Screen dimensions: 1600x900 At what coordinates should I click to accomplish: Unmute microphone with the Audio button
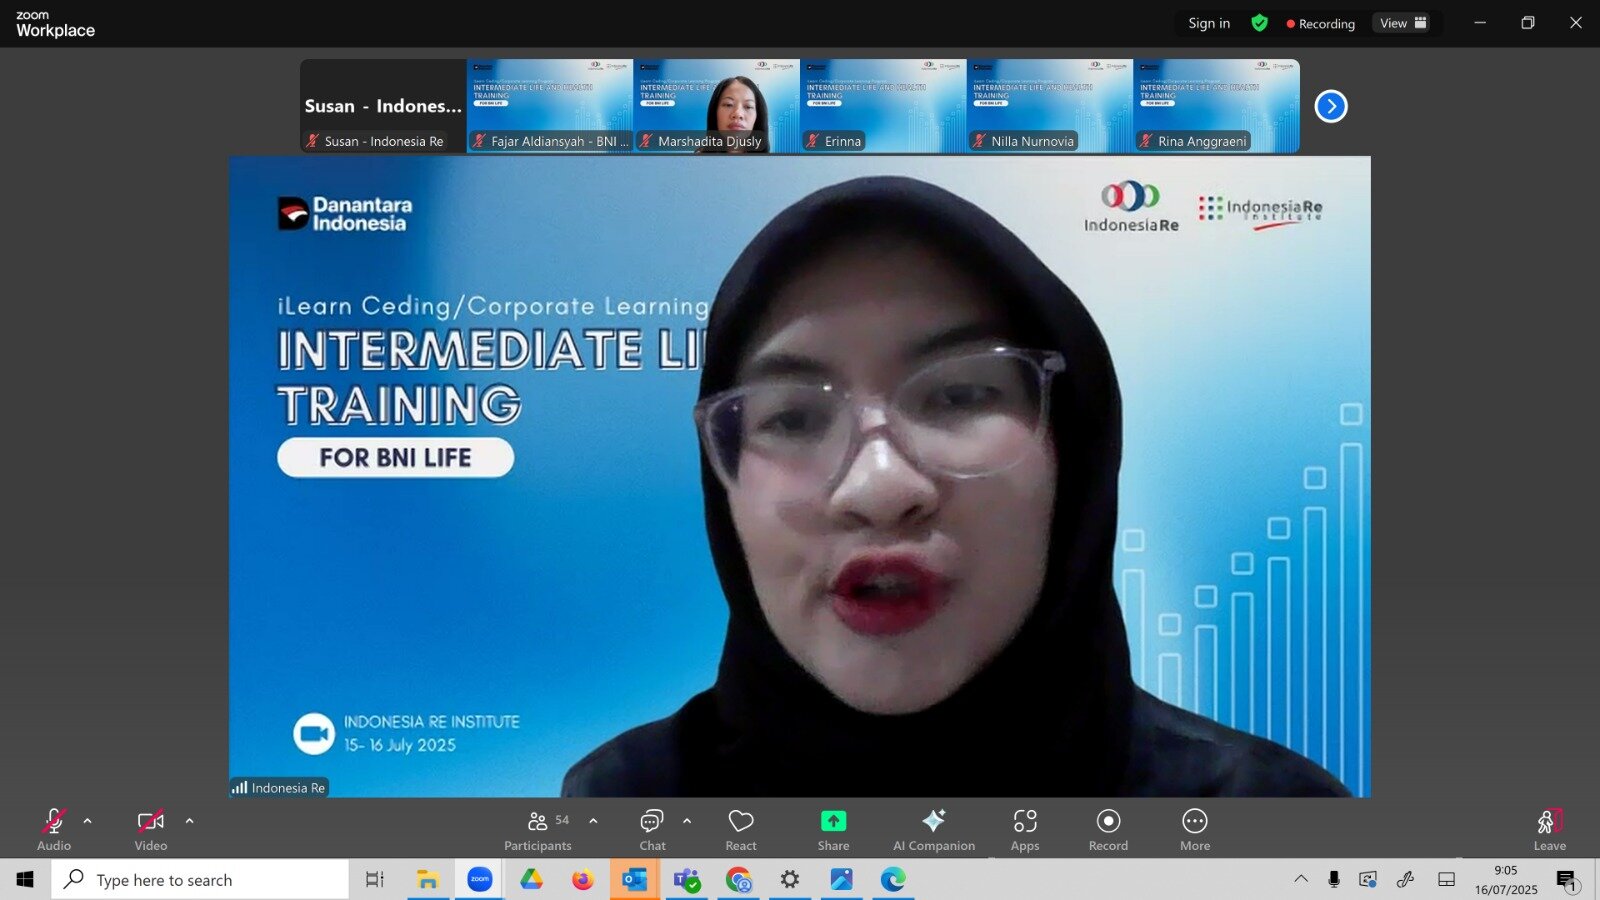pyautogui.click(x=54, y=830)
